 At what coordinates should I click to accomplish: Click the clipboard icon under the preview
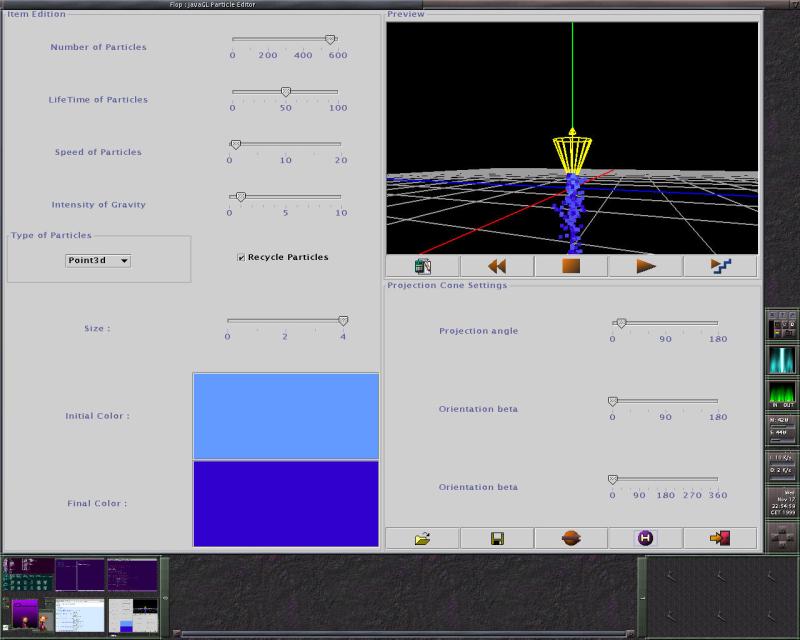(423, 266)
